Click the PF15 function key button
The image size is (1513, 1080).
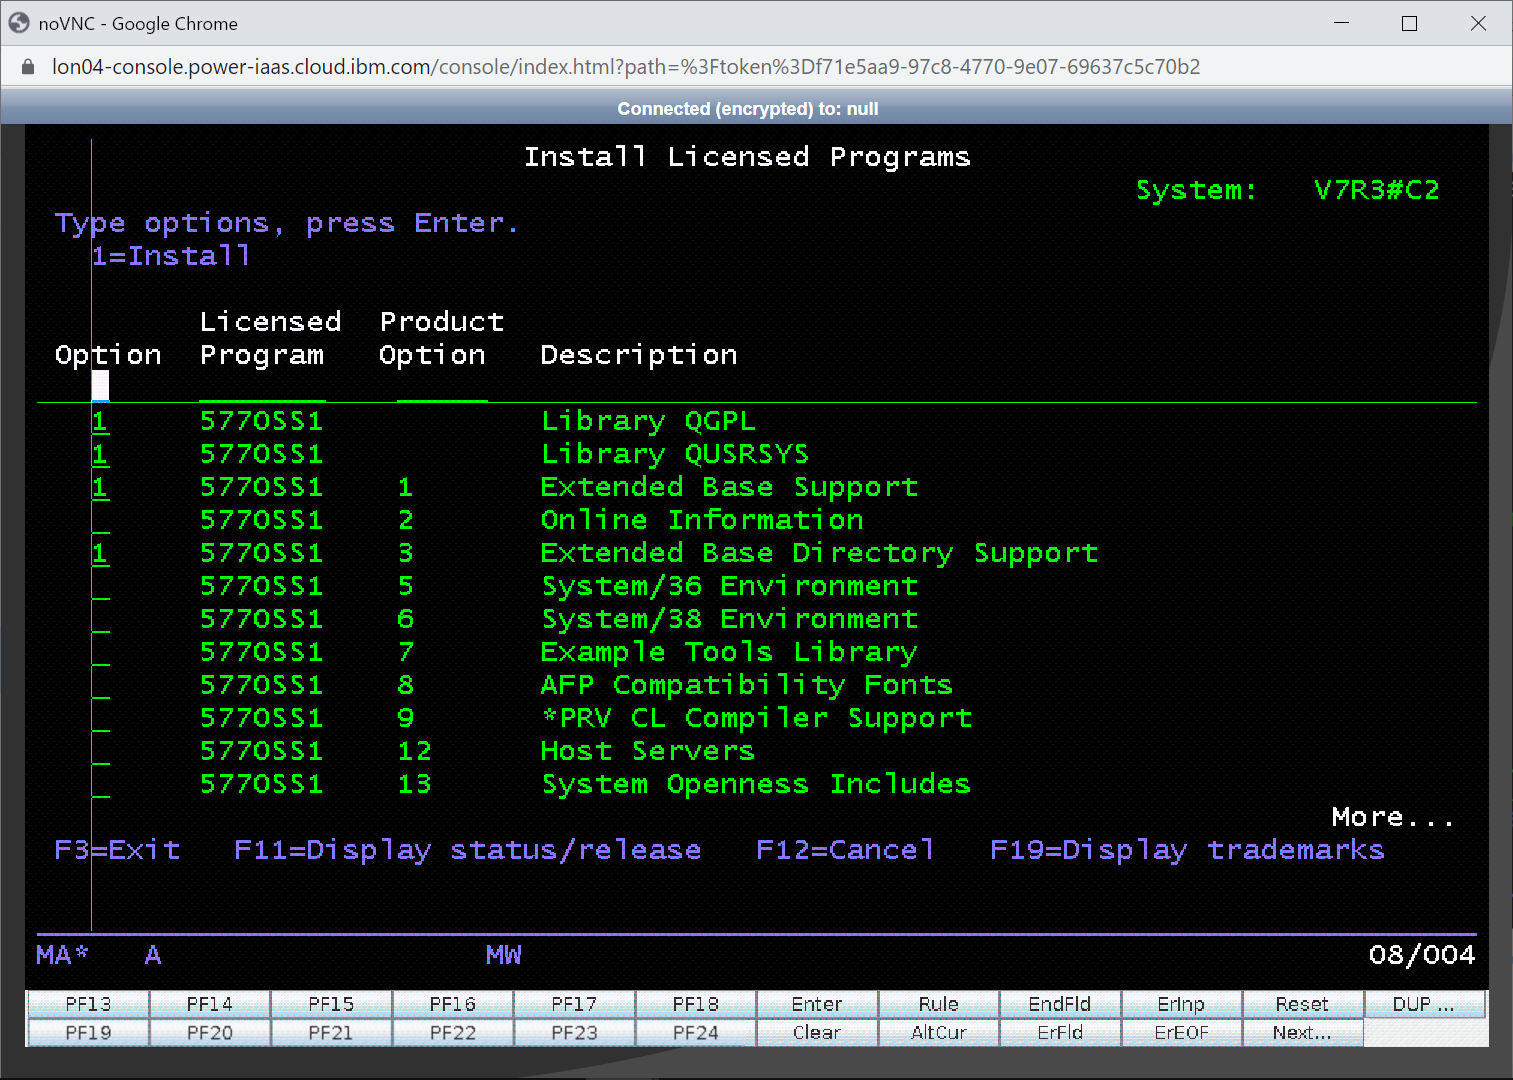(x=331, y=1004)
